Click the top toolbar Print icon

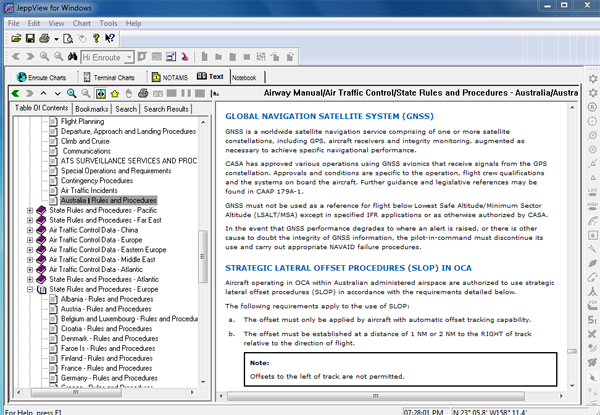[44, 38]
